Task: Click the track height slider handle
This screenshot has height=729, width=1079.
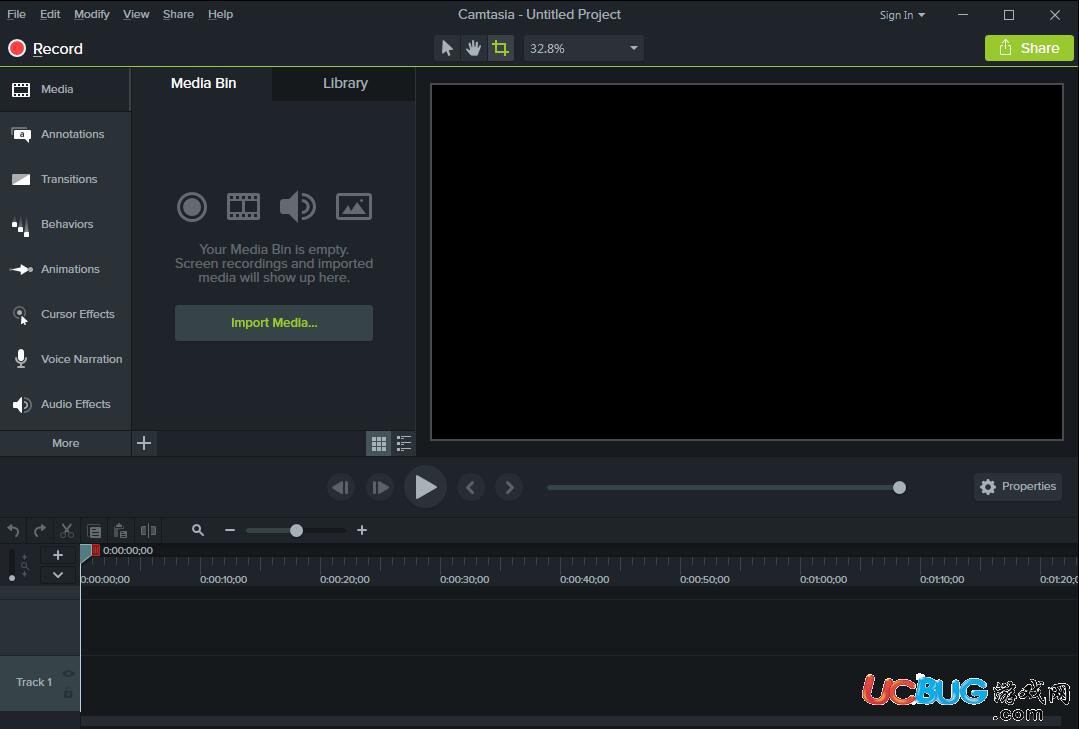Action: coord(12,578)
